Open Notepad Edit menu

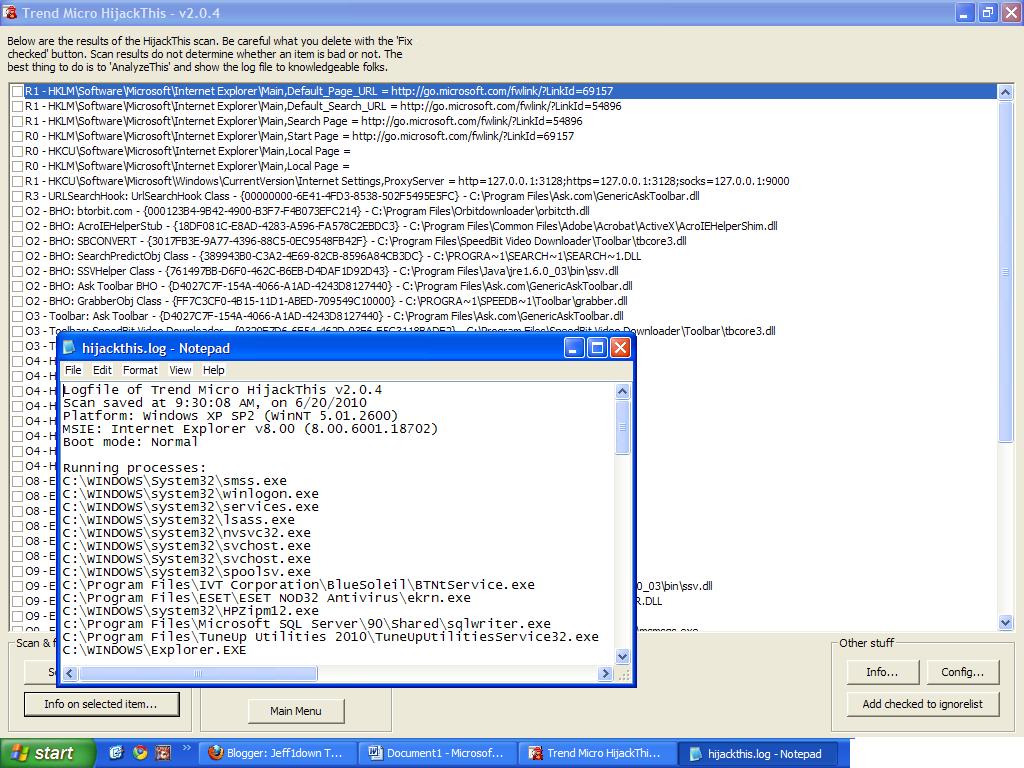pos(102,370)
